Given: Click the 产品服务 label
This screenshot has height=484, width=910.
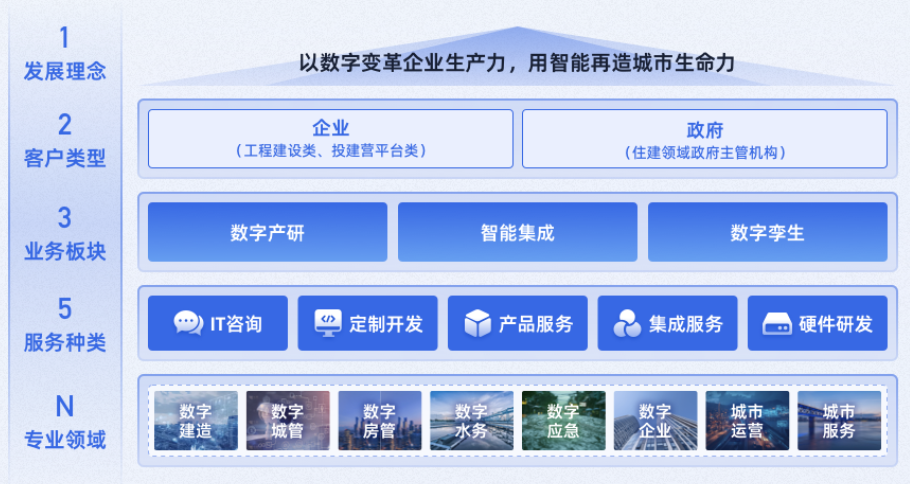Looking at the screenshot, I should [x=536, y=324].
